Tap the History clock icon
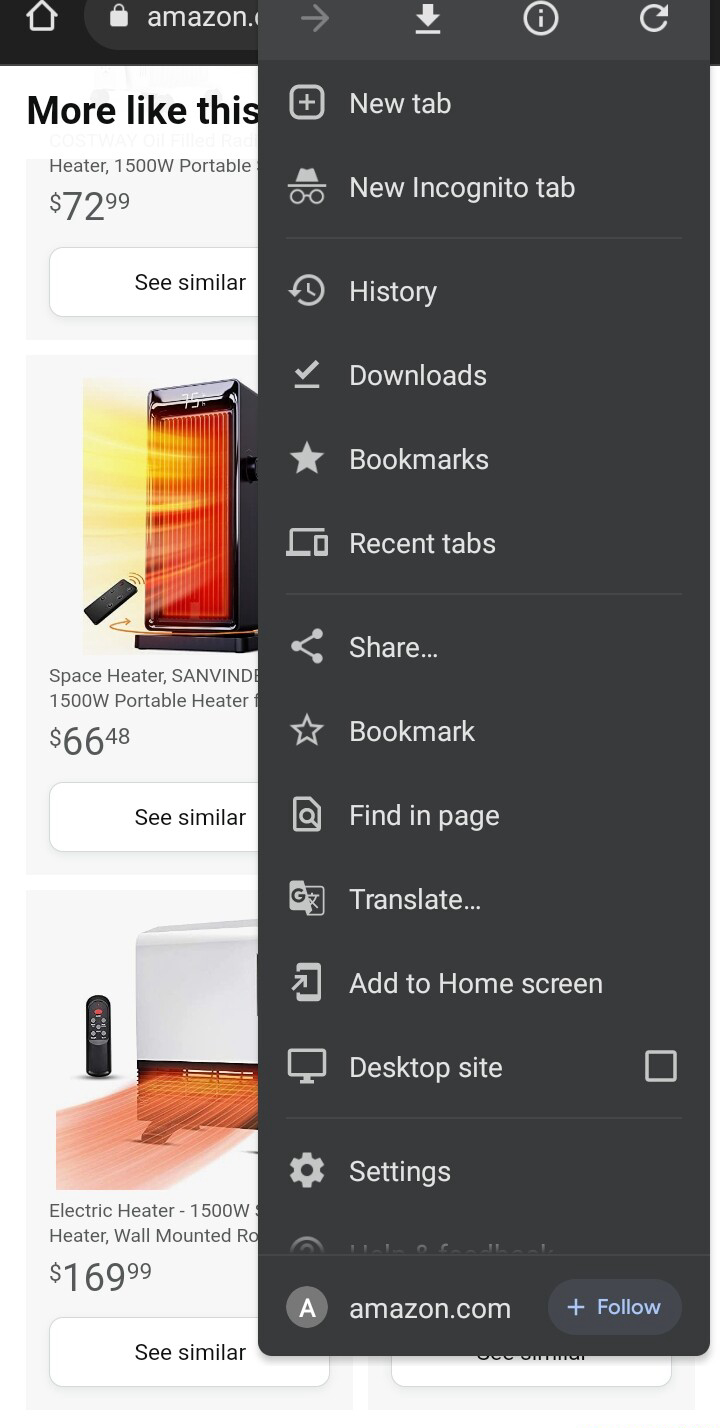 [x=307, y=291]
